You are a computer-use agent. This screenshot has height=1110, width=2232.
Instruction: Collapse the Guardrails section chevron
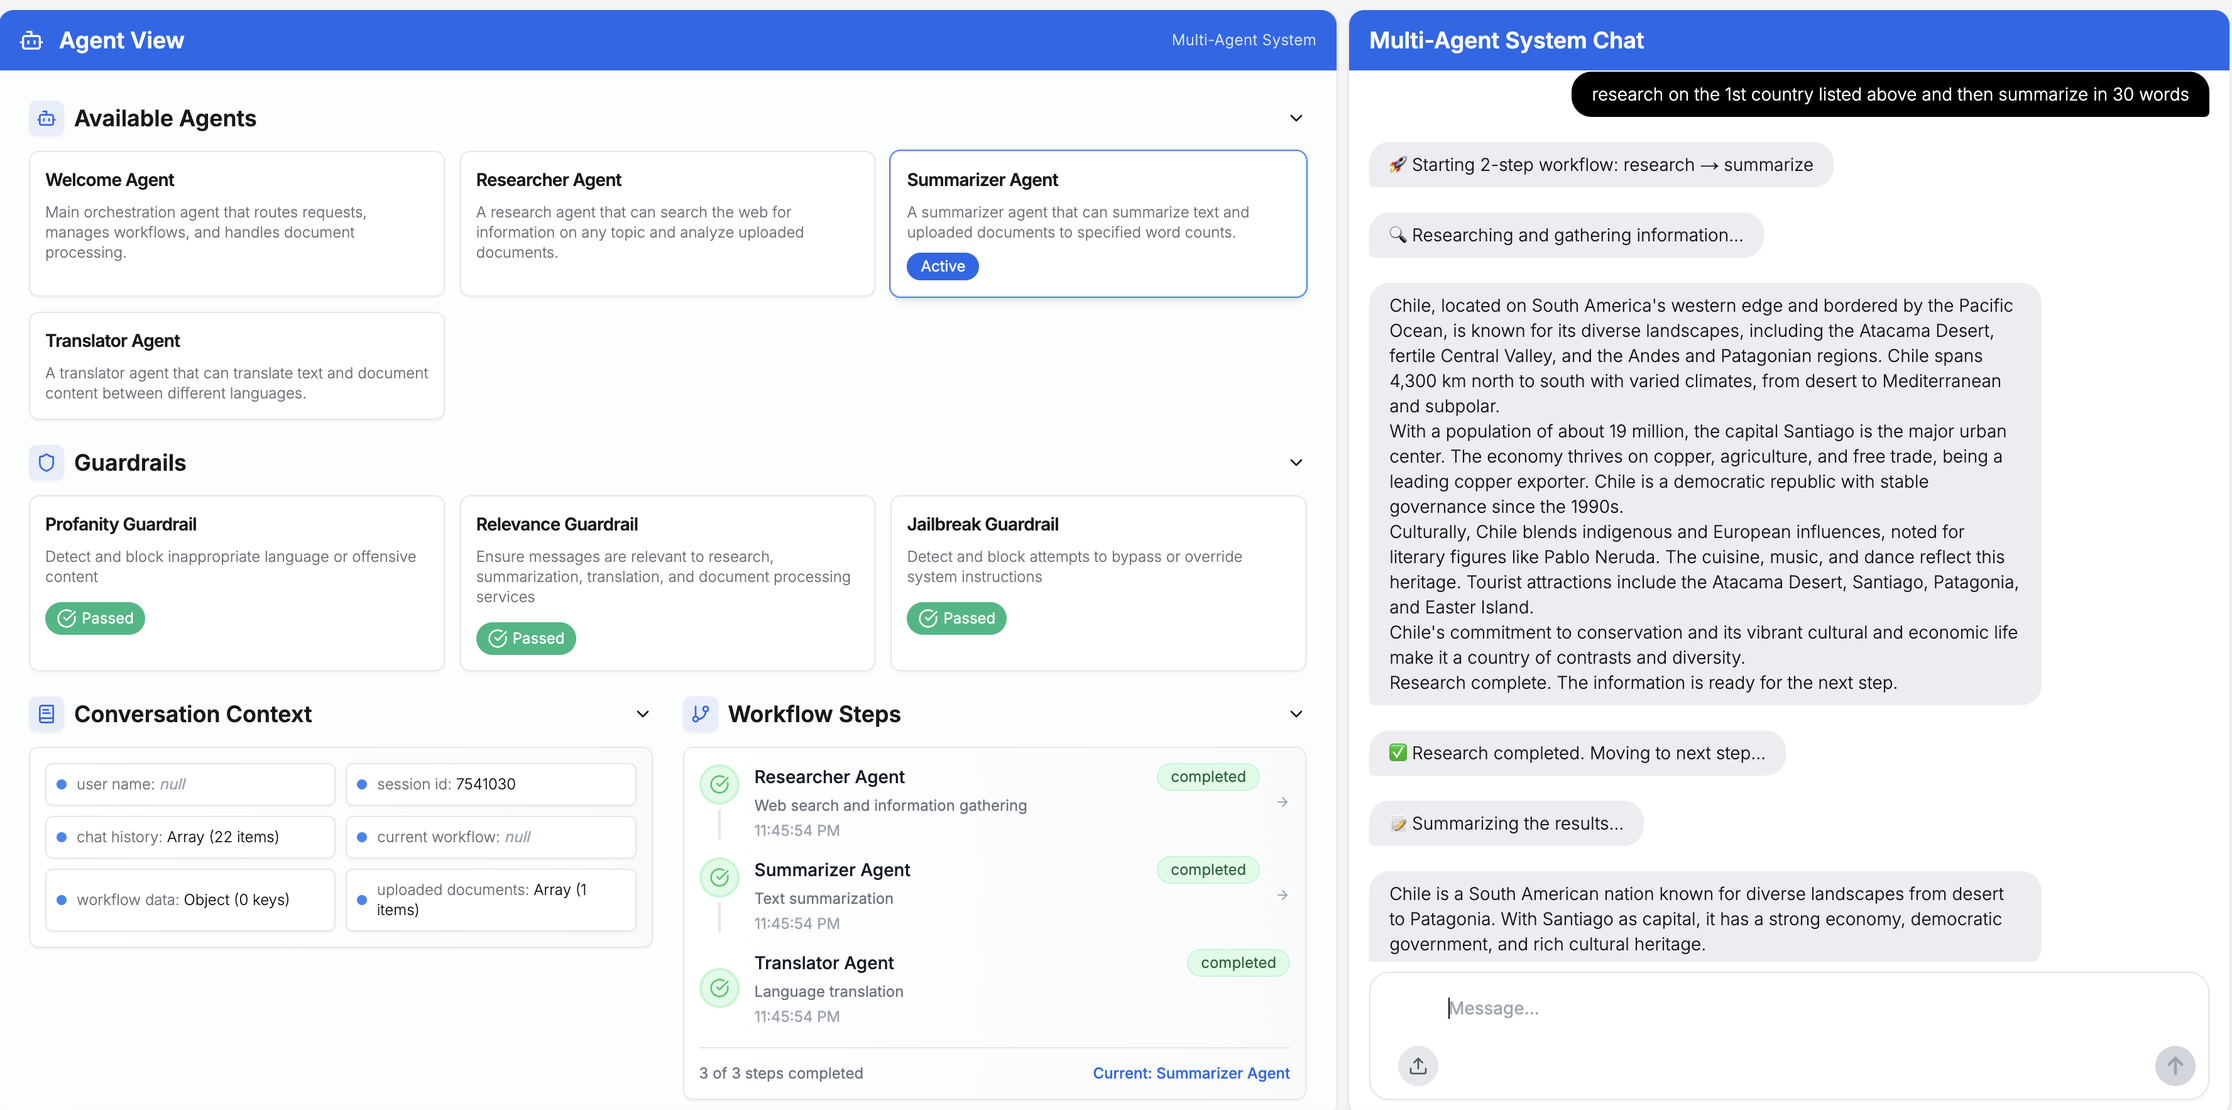point(1295,462)
